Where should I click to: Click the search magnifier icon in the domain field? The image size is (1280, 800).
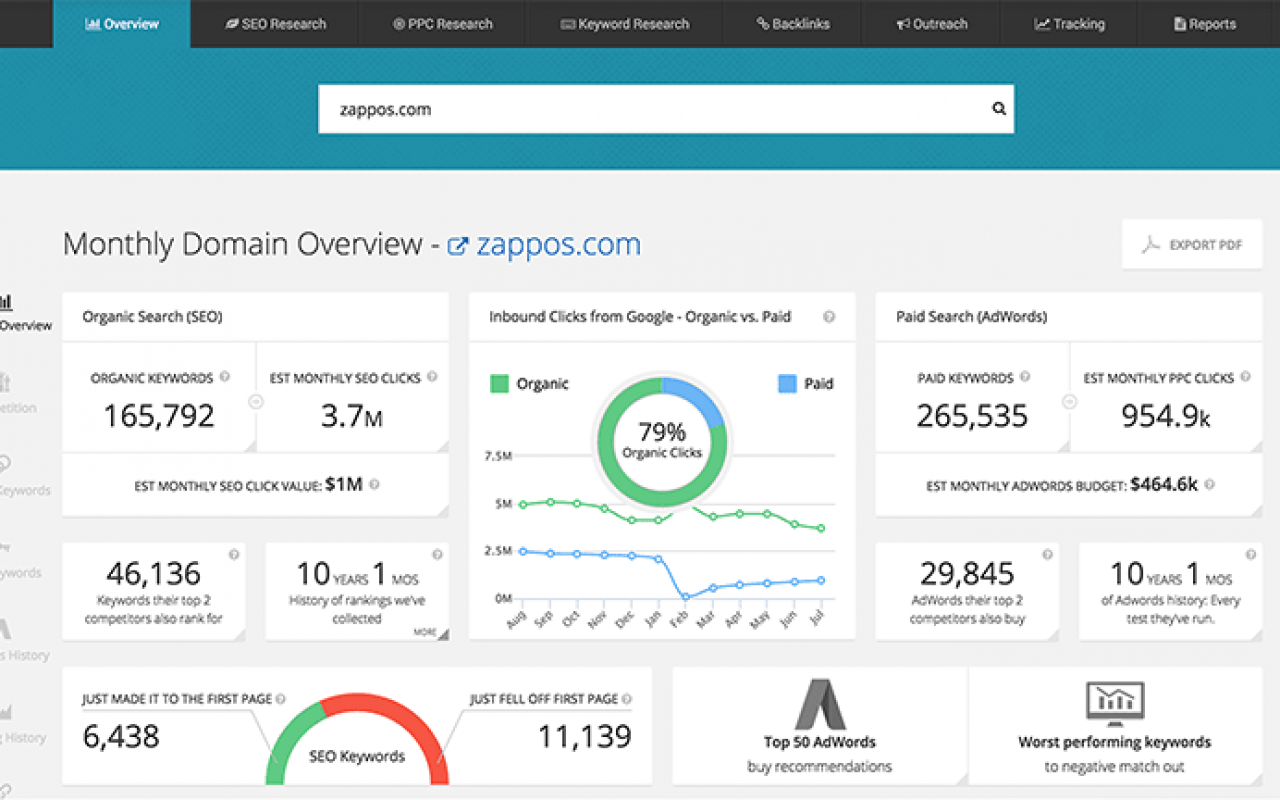(998, 109)
